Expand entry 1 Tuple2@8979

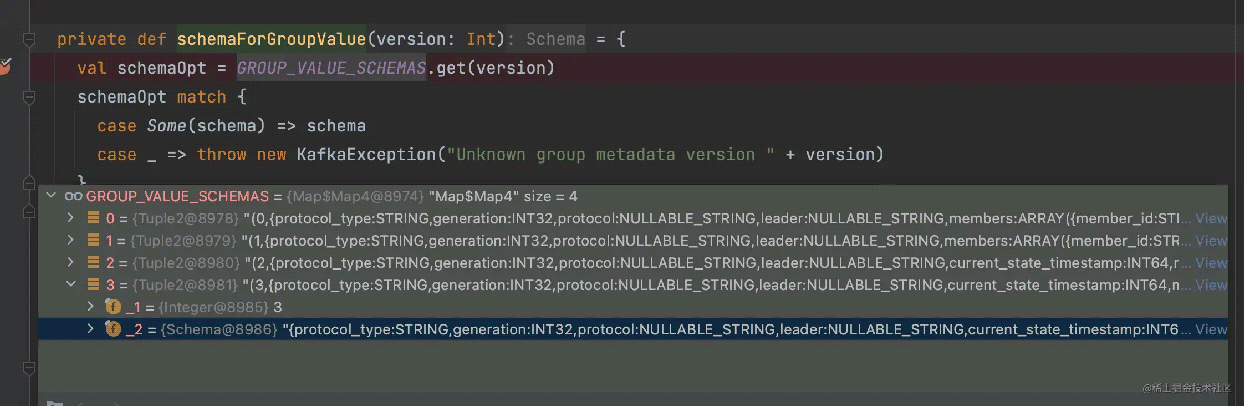[71, 240]
